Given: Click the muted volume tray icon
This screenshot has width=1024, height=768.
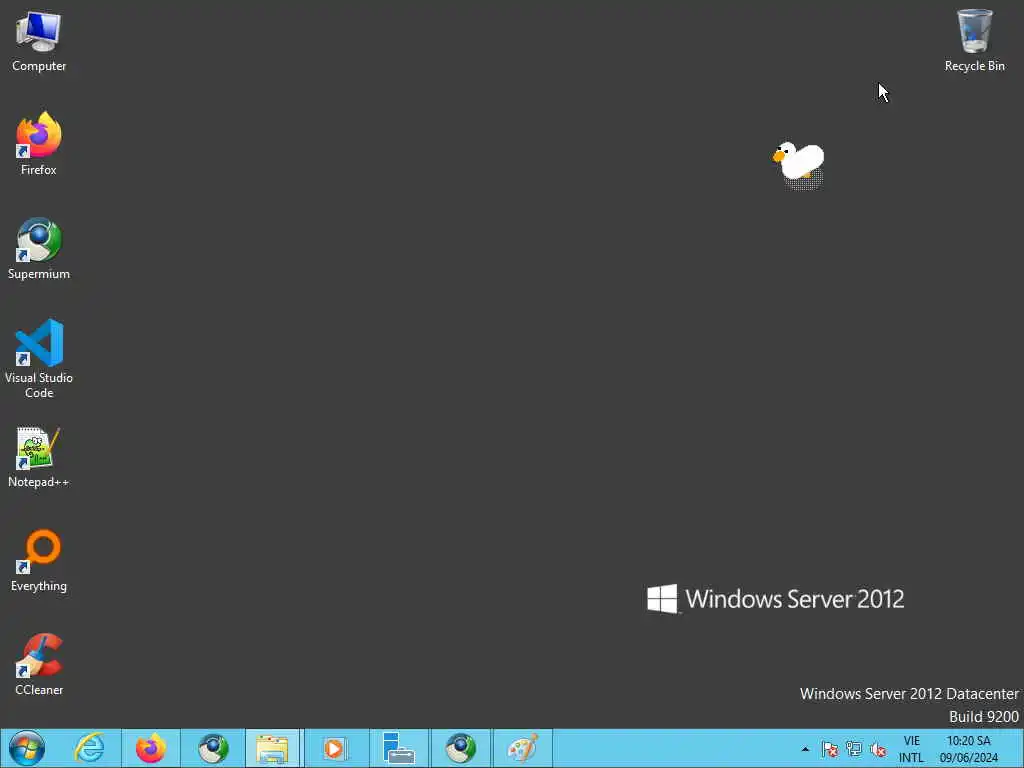Looking at the screenshot, I should (x=878, y=750).
